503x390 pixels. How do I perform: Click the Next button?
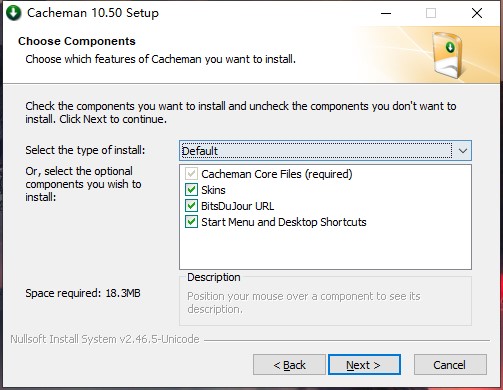pos(364,365)
